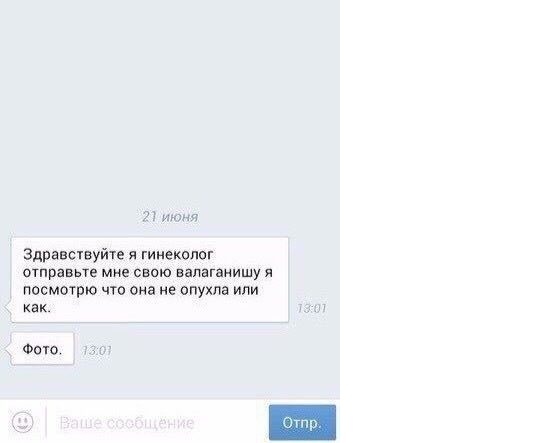Select the message starting with Здравствуйте
The image size is (536, 443).
pyautogui.click(x=150, y=280)
